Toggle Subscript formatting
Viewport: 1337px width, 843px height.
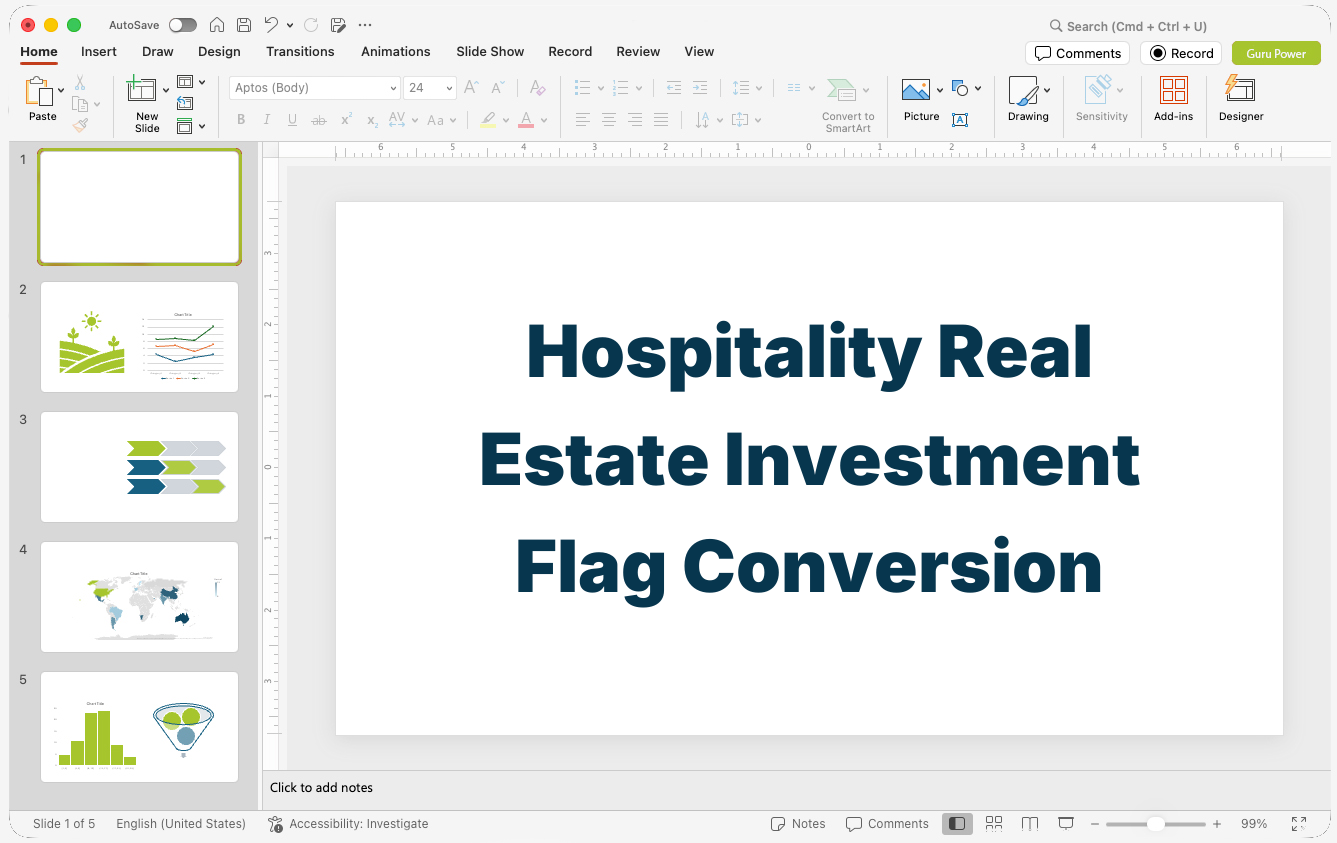[372, 120]
